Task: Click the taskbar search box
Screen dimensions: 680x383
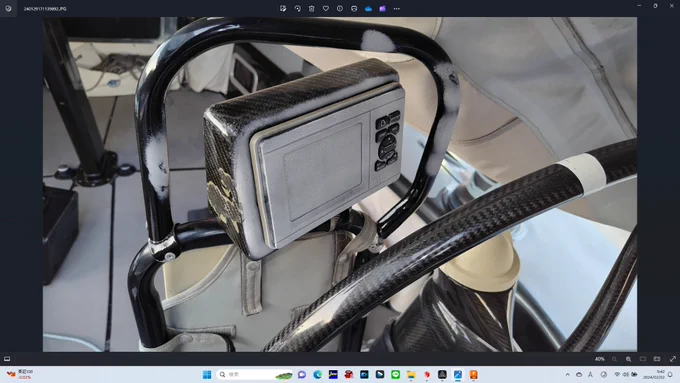Action: (255, 374)
